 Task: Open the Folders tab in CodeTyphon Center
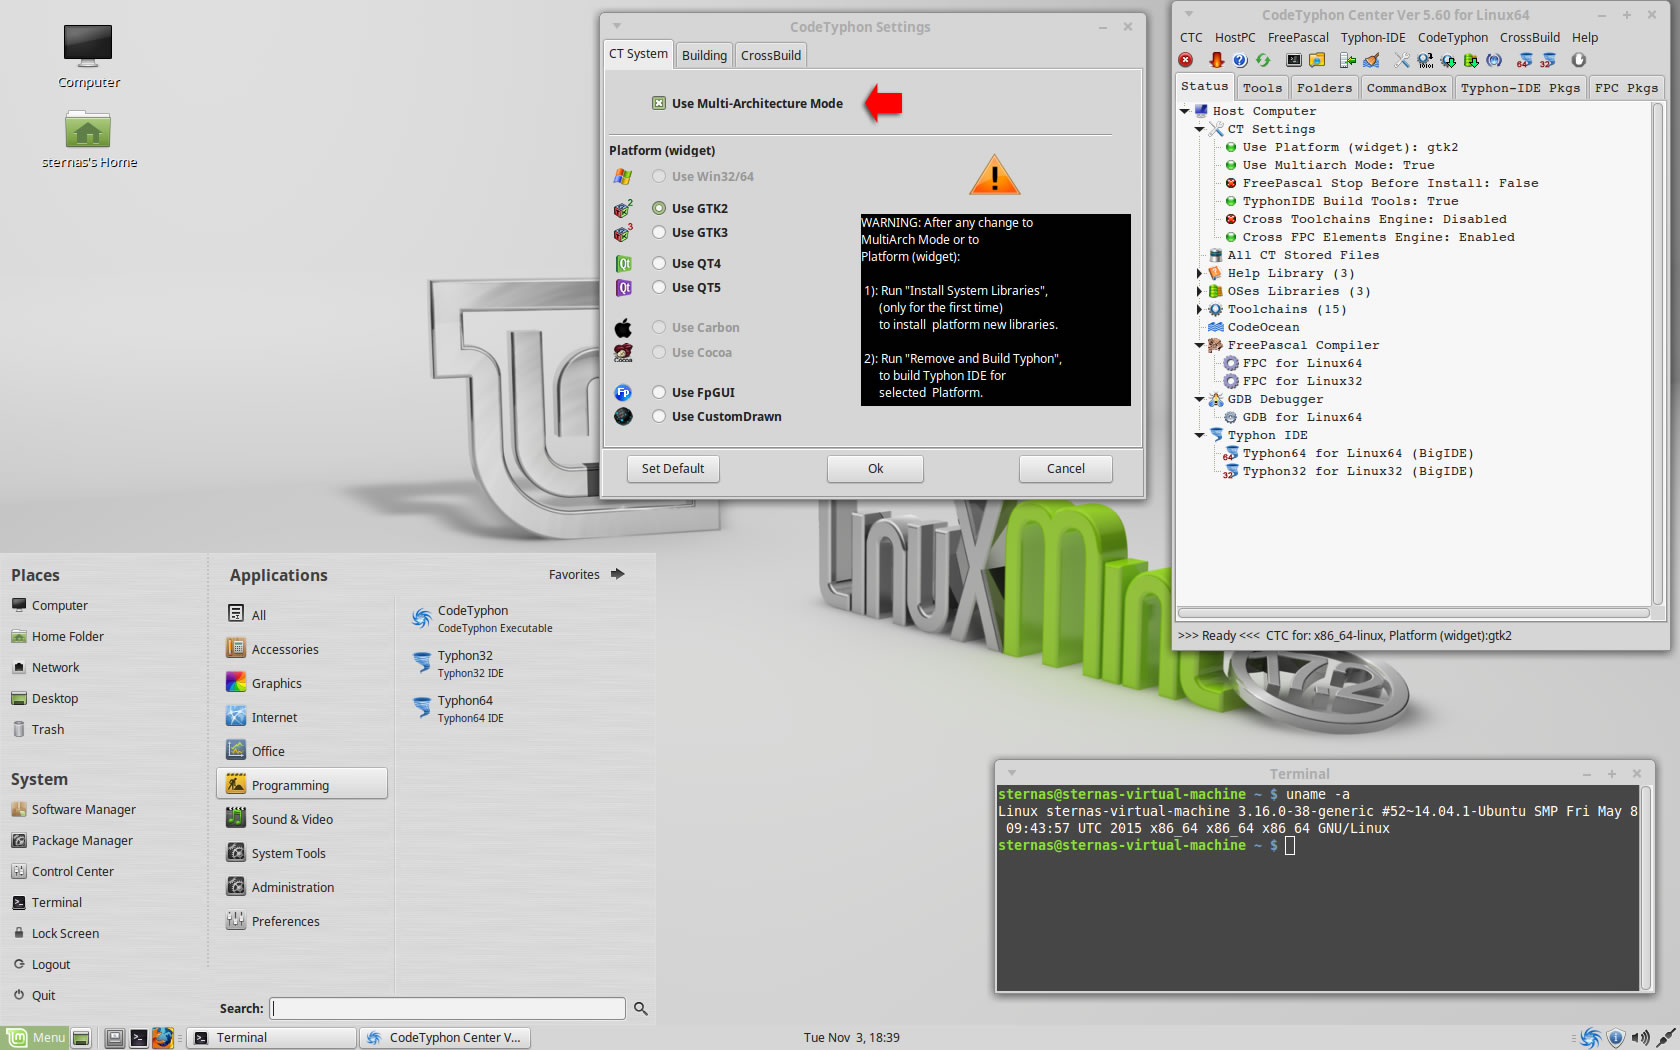coord(1324,88)
